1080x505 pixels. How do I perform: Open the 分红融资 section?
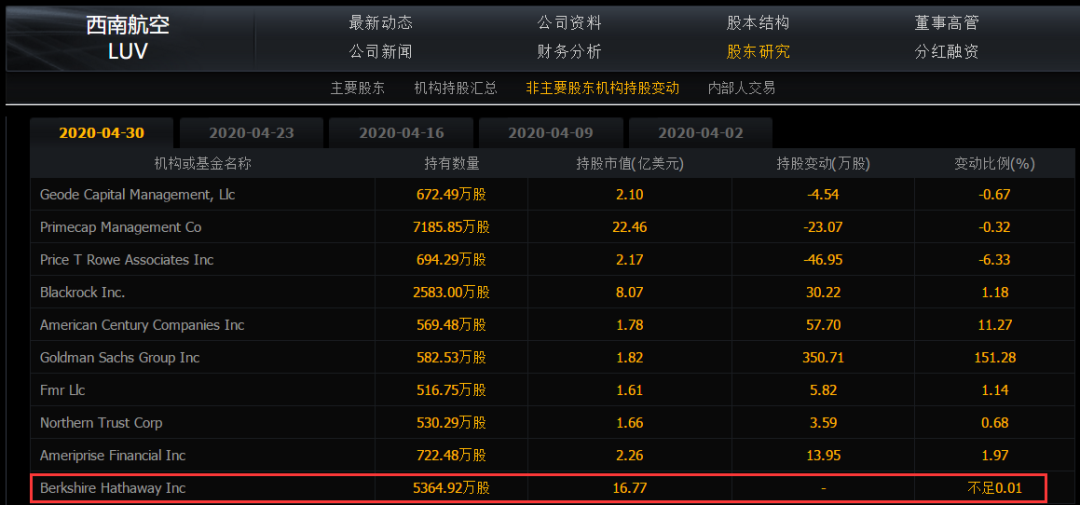pyautogui.click(x=946, y=51)
